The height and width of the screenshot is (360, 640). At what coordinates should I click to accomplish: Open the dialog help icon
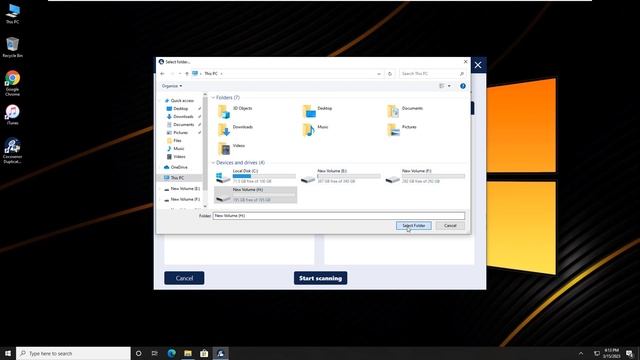tap(462, 86)
